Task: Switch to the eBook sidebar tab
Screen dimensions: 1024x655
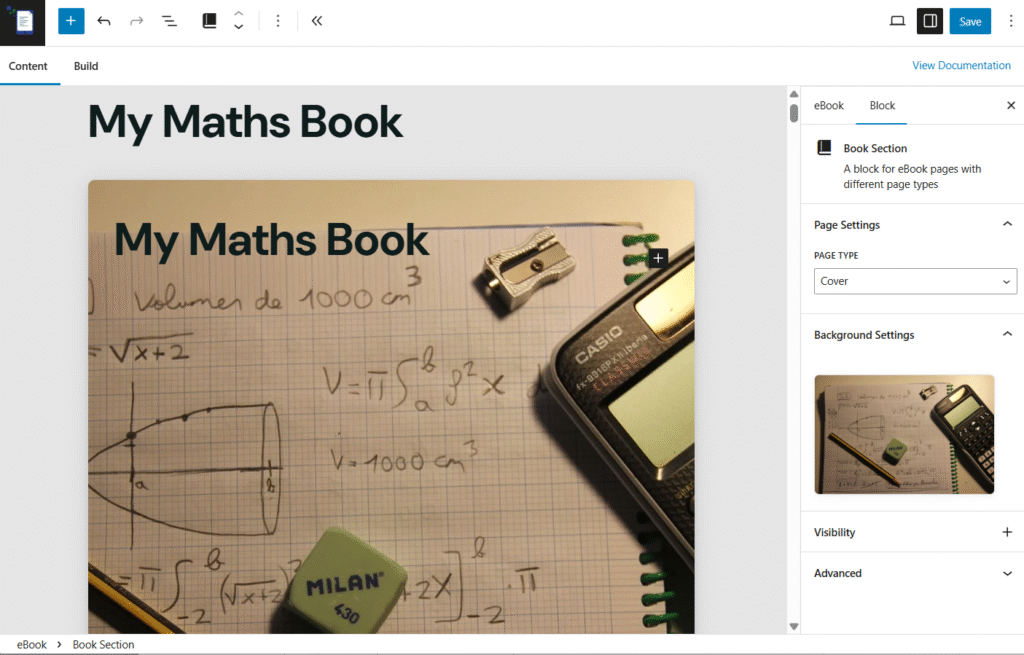Action: point(828,105)
